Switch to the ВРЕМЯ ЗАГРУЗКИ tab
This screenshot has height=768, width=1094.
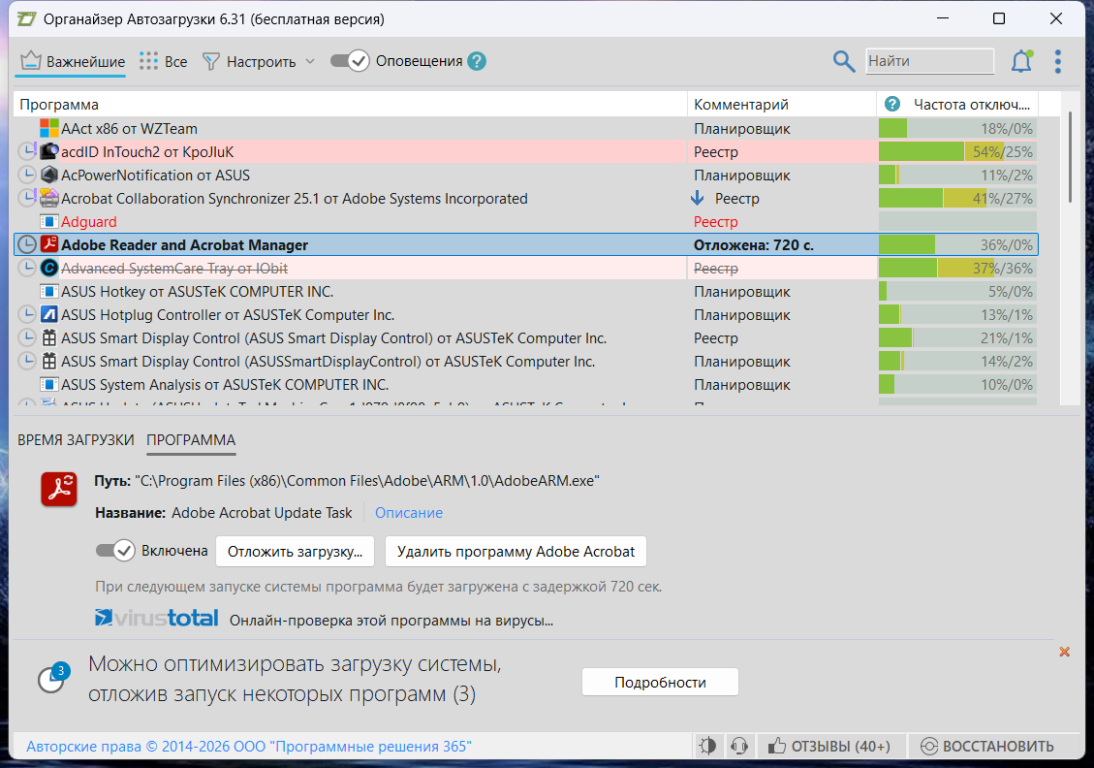[x=75, y=440]
